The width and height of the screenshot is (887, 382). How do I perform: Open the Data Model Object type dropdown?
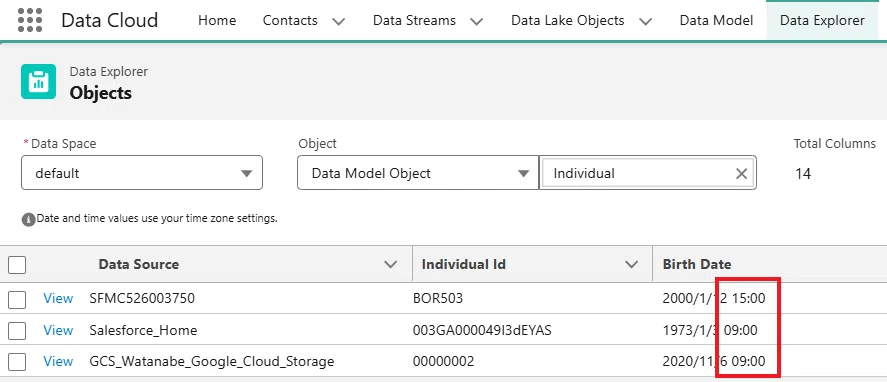coord(418,173)
